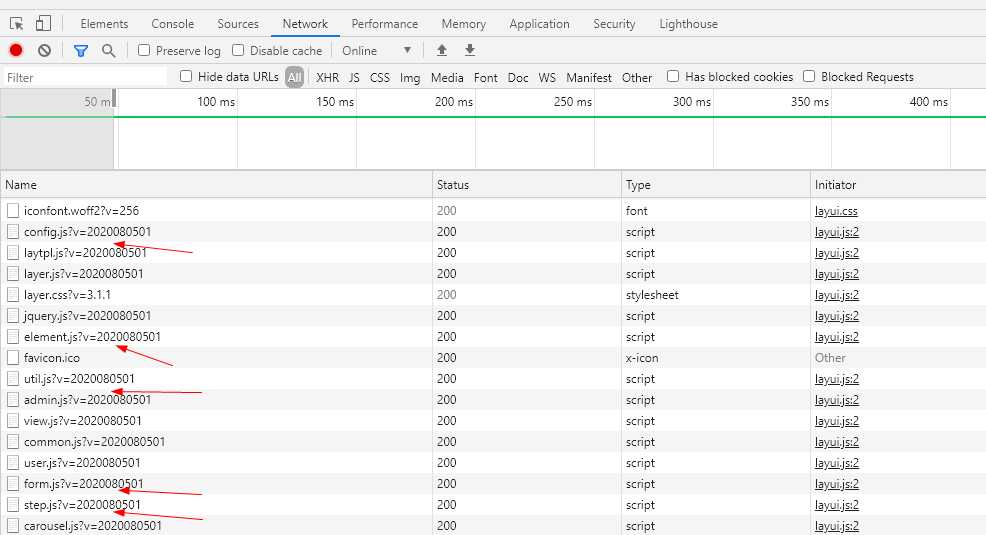Select the admin.js?v=2020080501 request
986x535 pixels.
coord(87,400)
